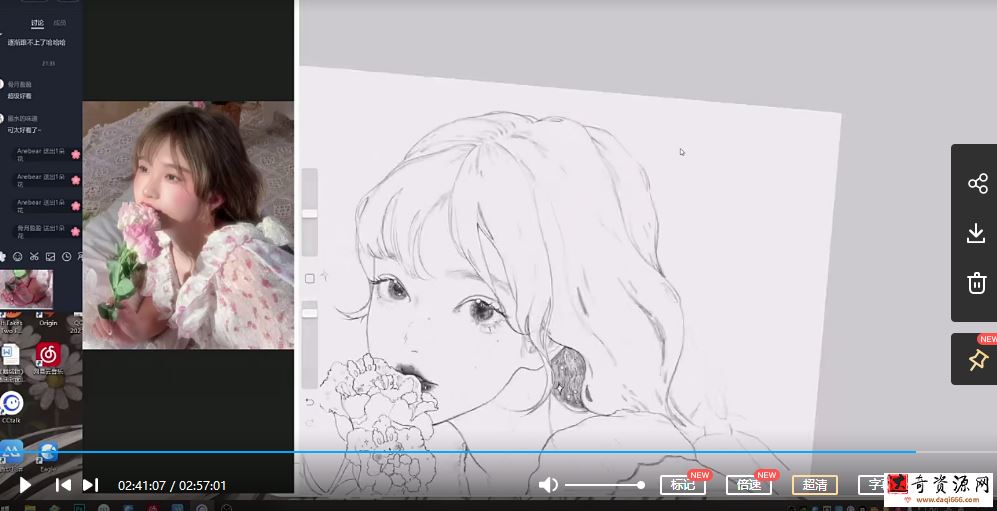The width and height of the screenshot is (997, 511).
Task: Skip to the next video
Action: click(90, 485)
